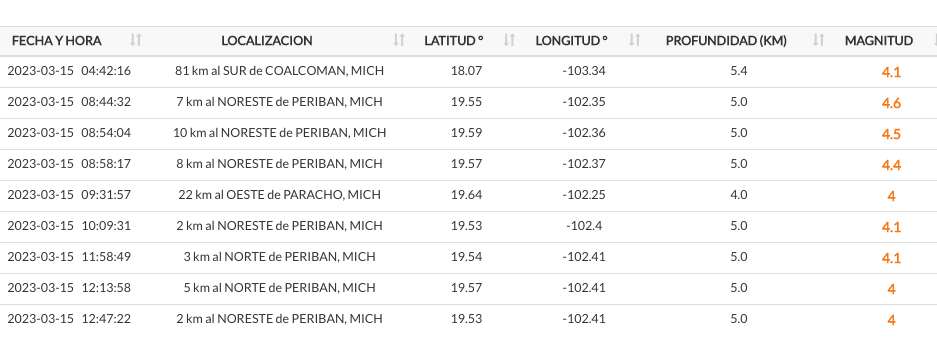The width and height of the screenshot is (937, 363).
Task: Click sort arrows beside LOCALIZACION header
Action: 399,40
